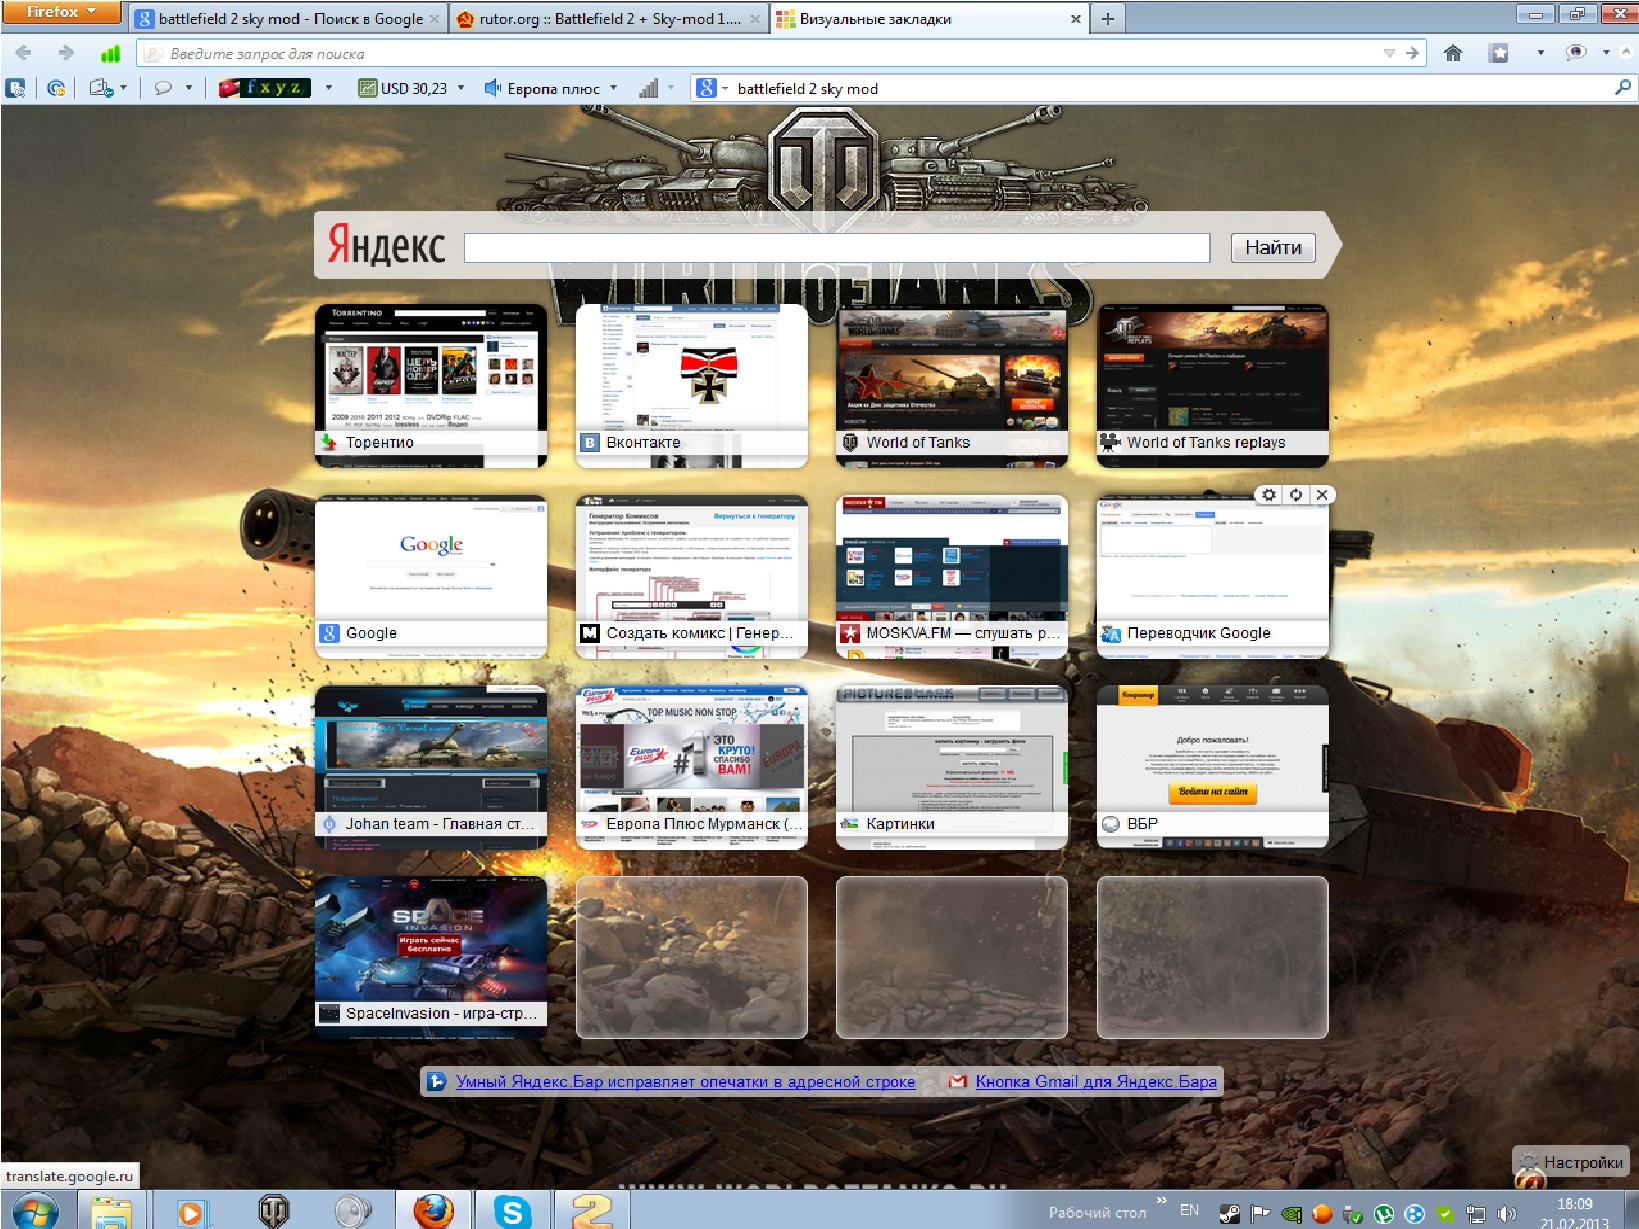Open Skype from the taskbar
The height and width of the screenshot is (1229, 1639).
(x=512, y=1211)
